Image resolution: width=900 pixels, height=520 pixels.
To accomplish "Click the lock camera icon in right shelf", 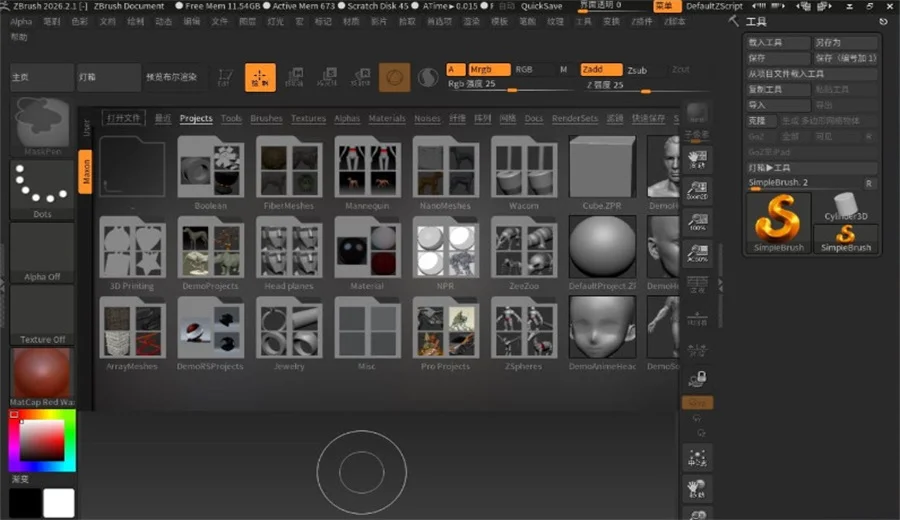I will (x=697, y=378).
